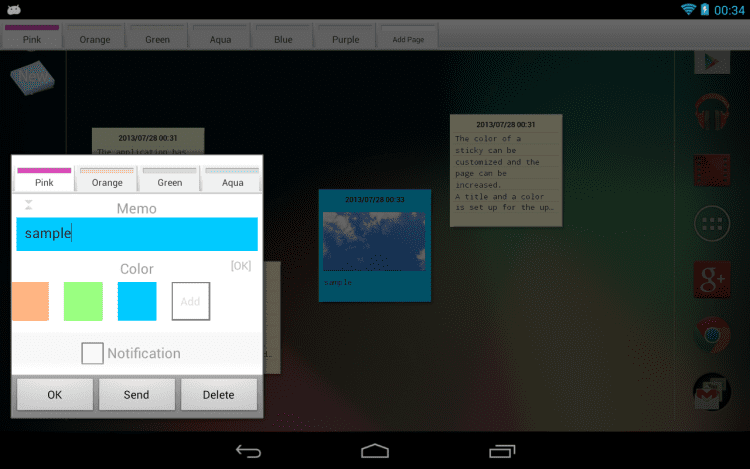Screen dimensions: 750x469
Task: Tap the Send button
Action: [x=137, y=394]
